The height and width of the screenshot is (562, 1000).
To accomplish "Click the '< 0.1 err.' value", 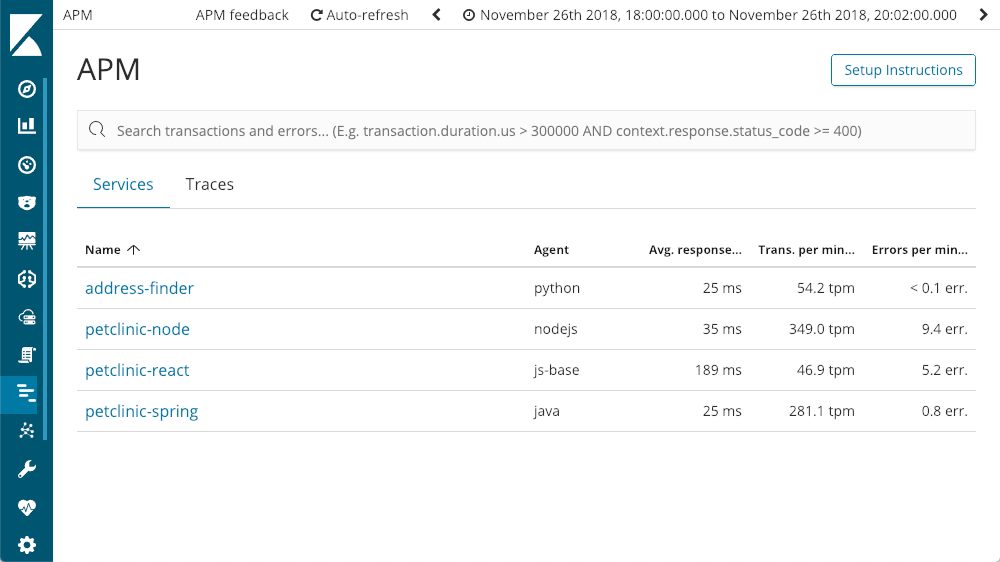I will [938, 288].
